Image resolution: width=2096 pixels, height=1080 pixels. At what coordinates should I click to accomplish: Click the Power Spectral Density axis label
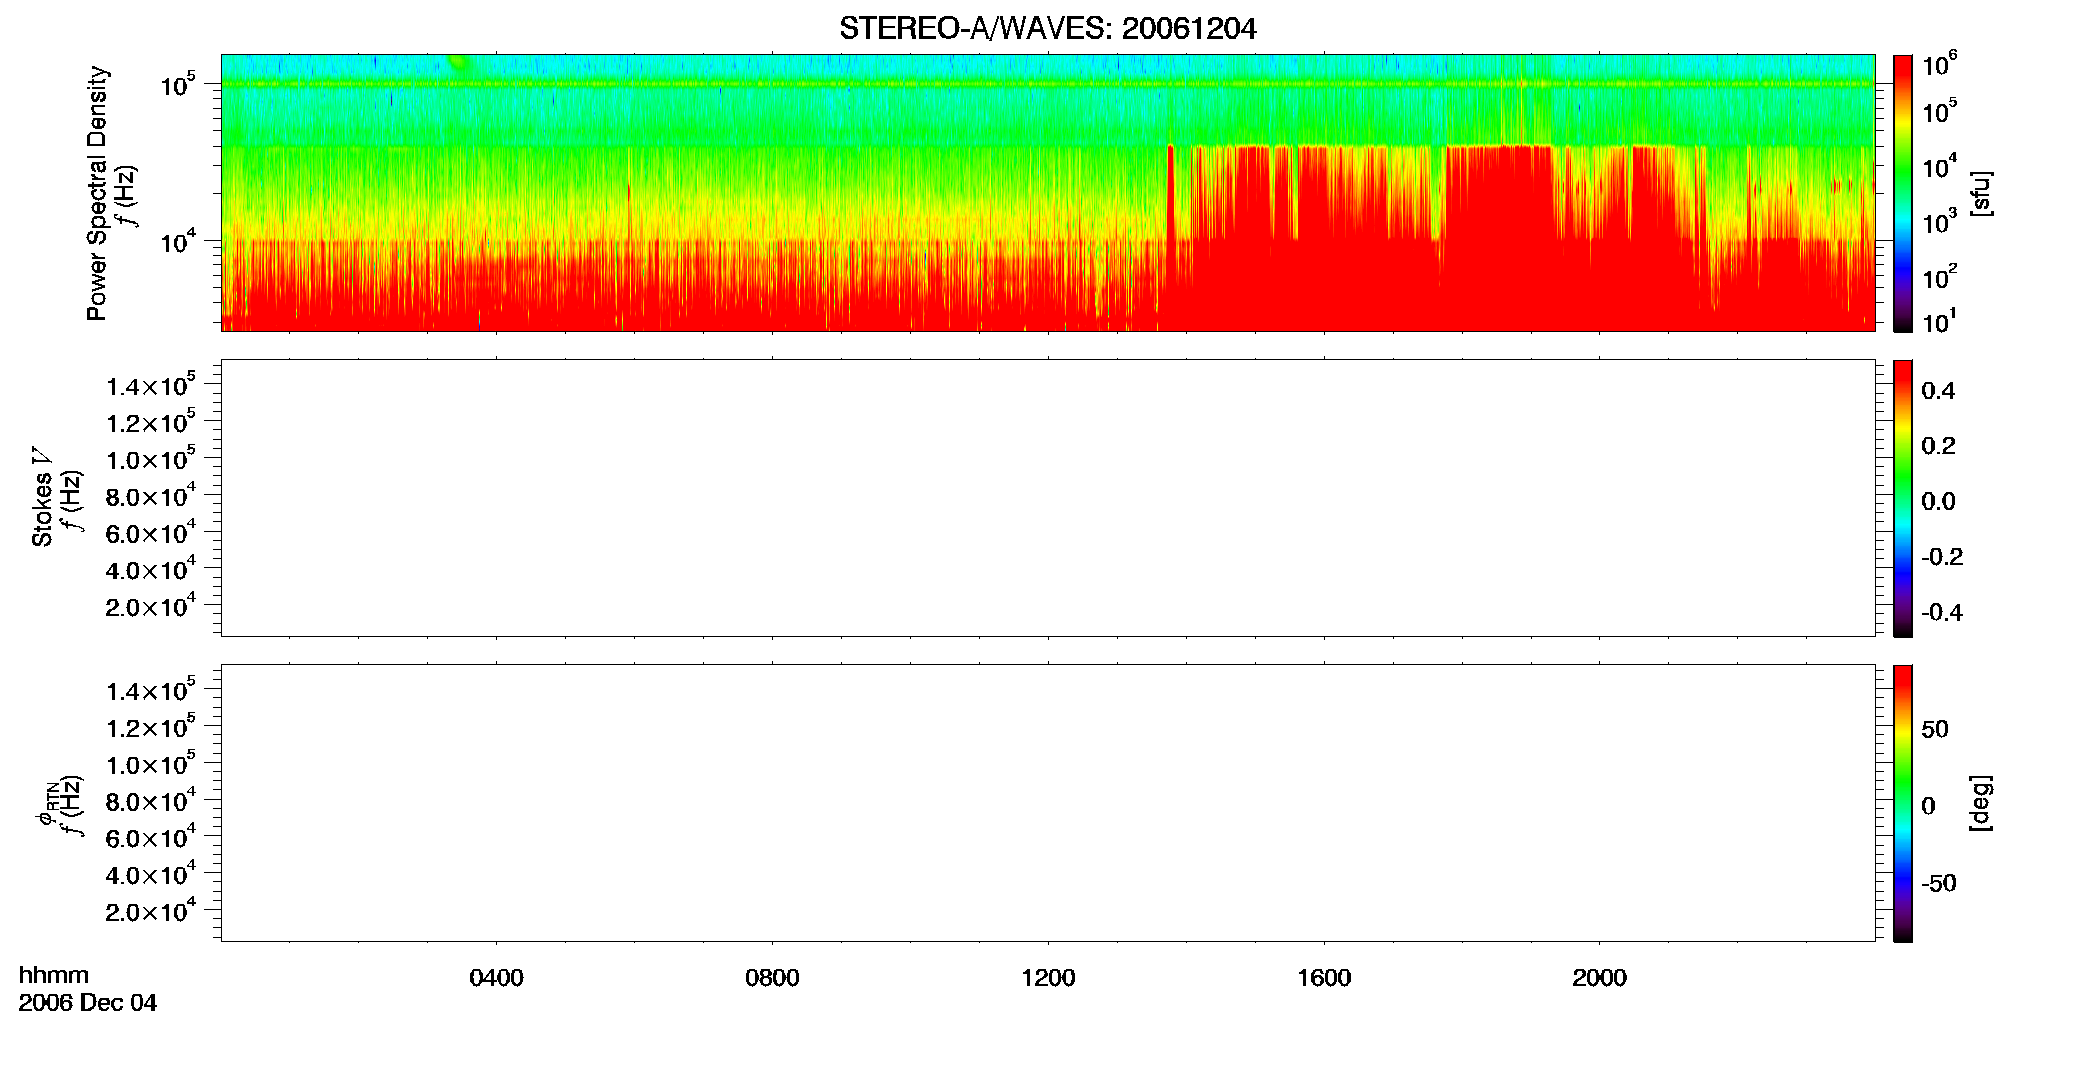[97, 193]
